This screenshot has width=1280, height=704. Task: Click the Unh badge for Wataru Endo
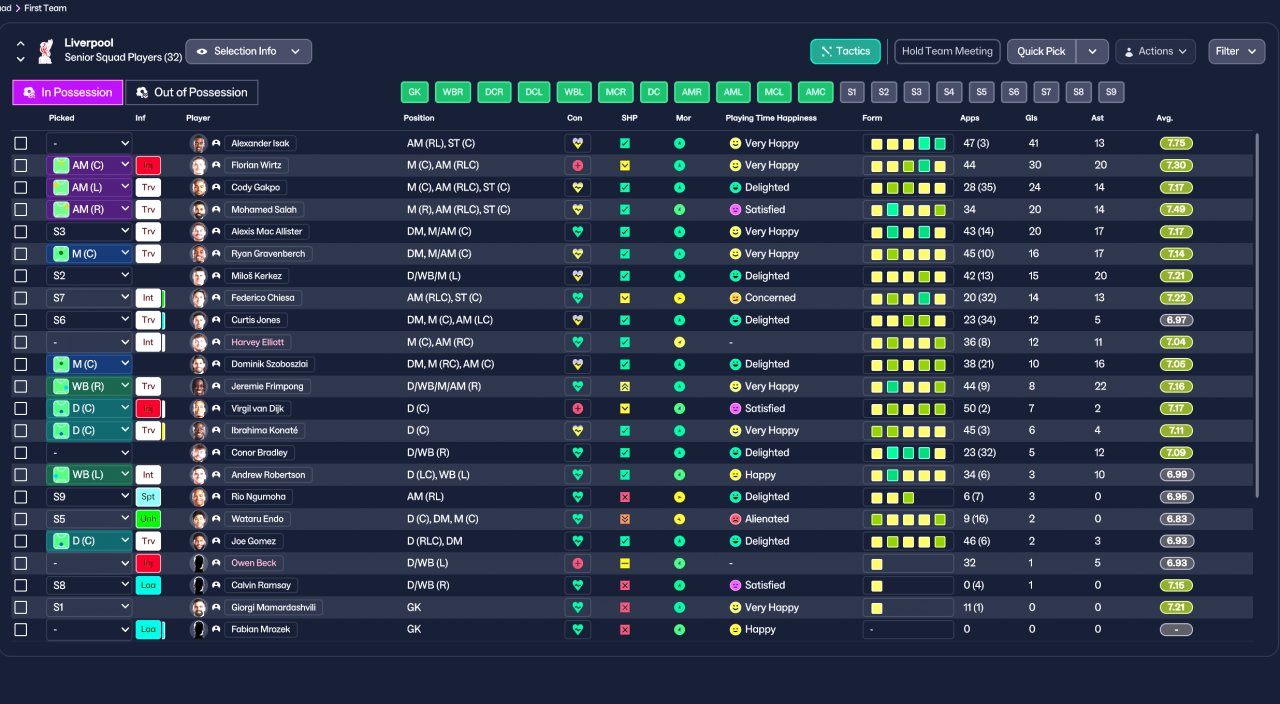click(x=148, y=519)
